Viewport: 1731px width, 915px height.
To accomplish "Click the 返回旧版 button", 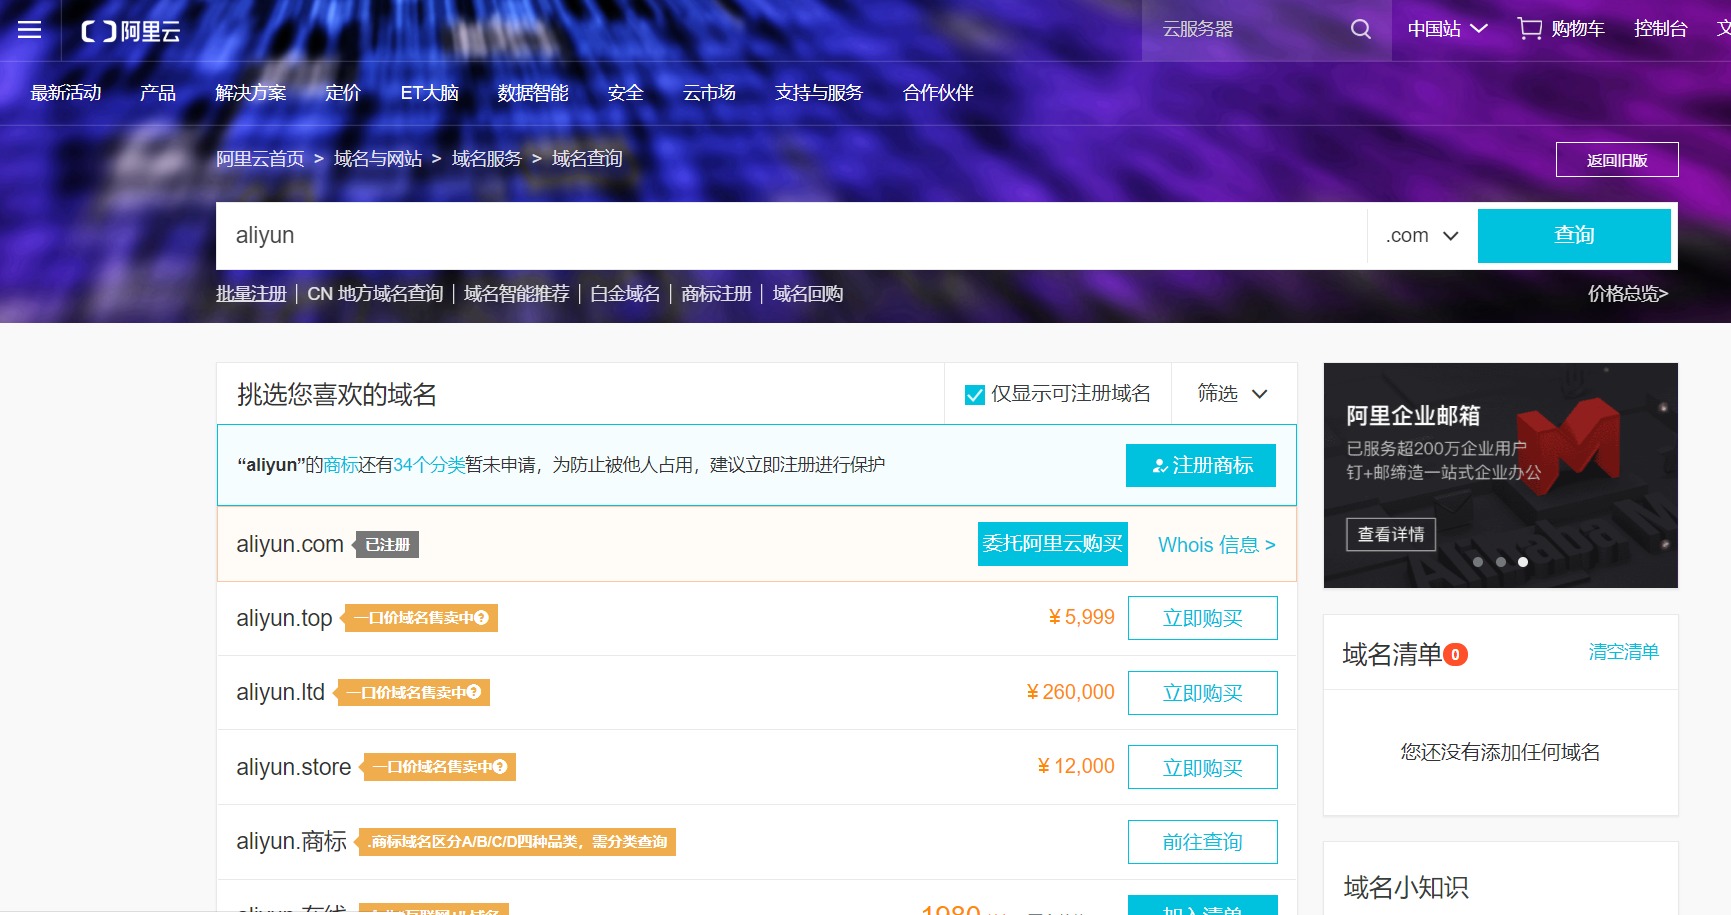I will 1617,160.
